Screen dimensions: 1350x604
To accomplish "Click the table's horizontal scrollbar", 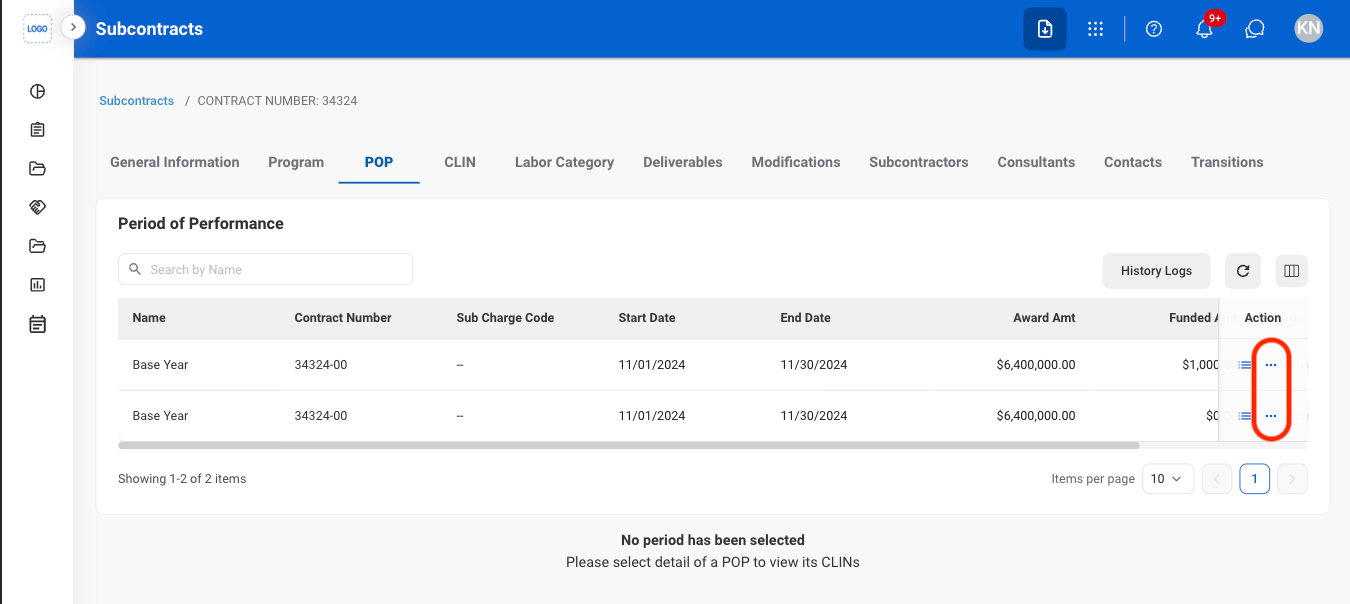I will (x=628, y=445).
